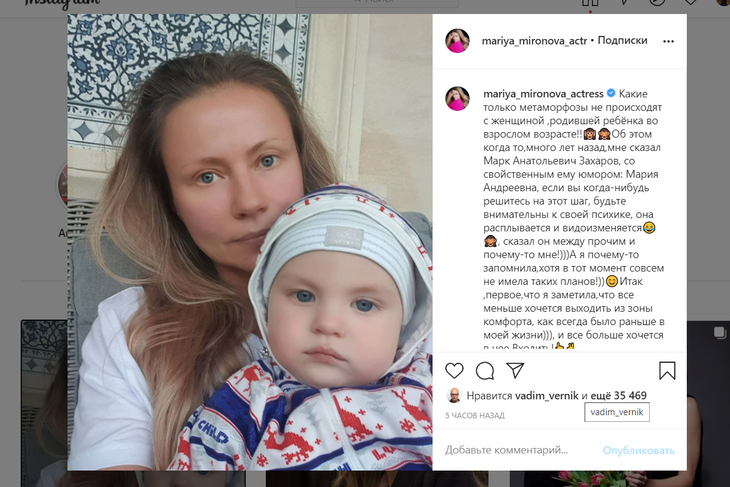730x487 pixels.
Task: Open mariya_mironova_actr username in header
Action: [x=534, y=41]
